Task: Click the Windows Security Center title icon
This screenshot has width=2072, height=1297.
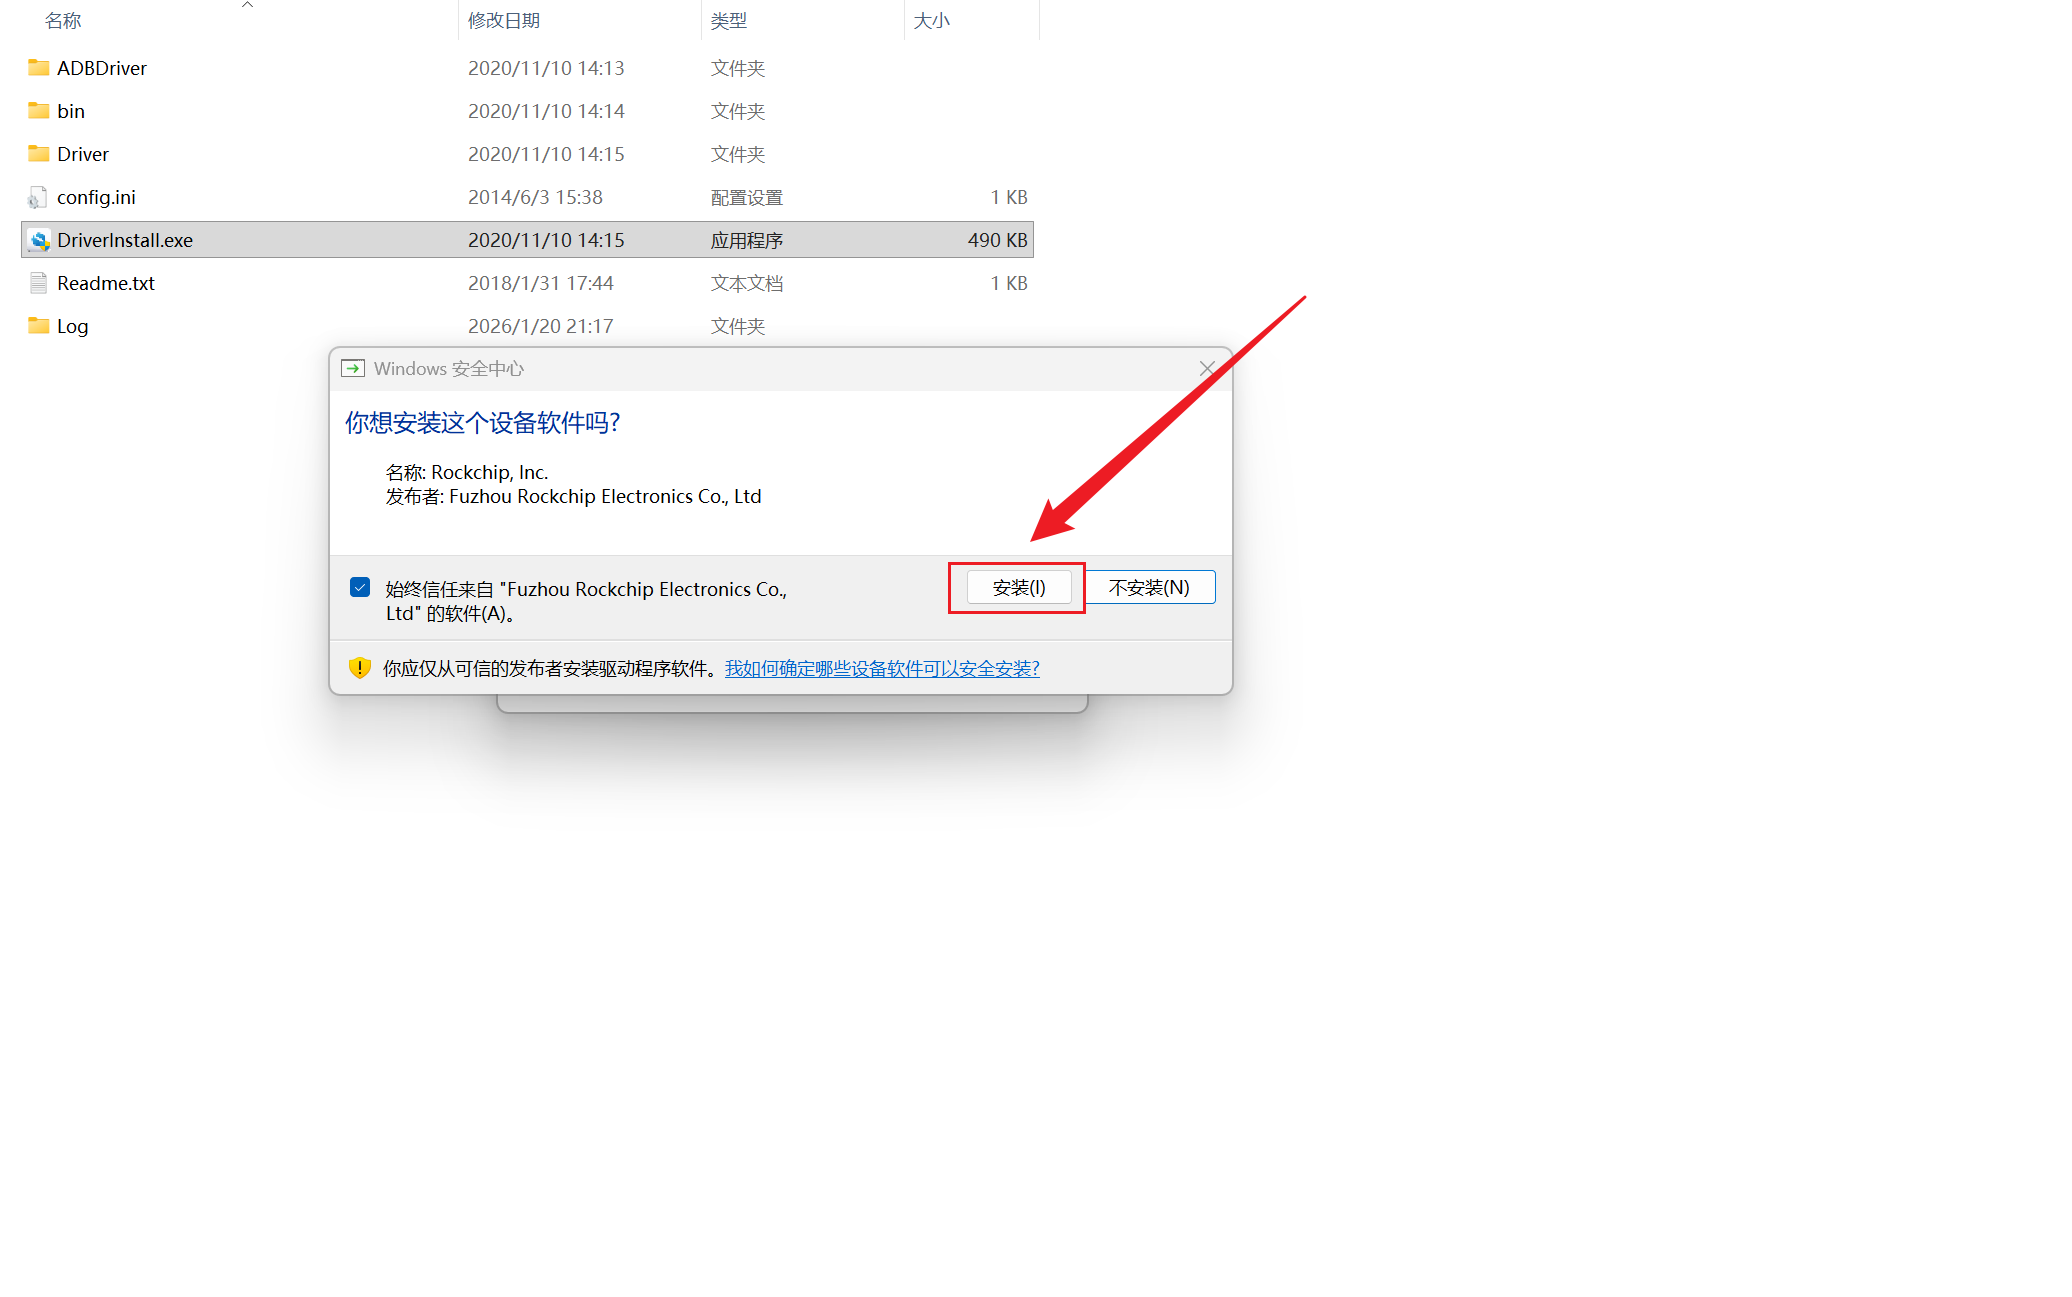Action: click(x=353, y=369)
